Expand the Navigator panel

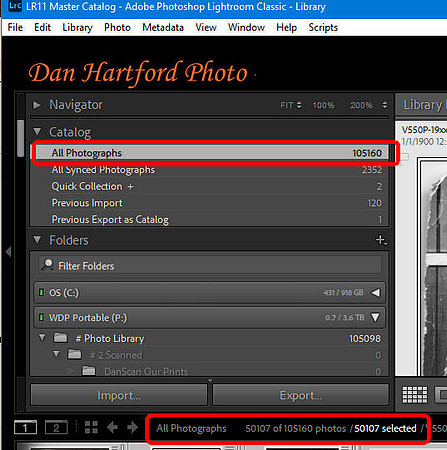pos(37,105)
